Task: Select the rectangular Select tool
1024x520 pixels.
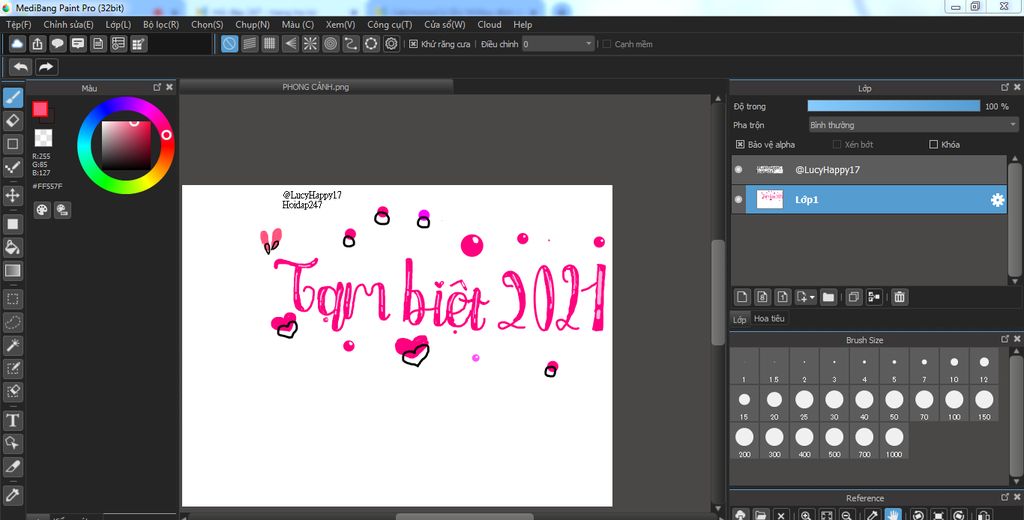Action: 13,299
